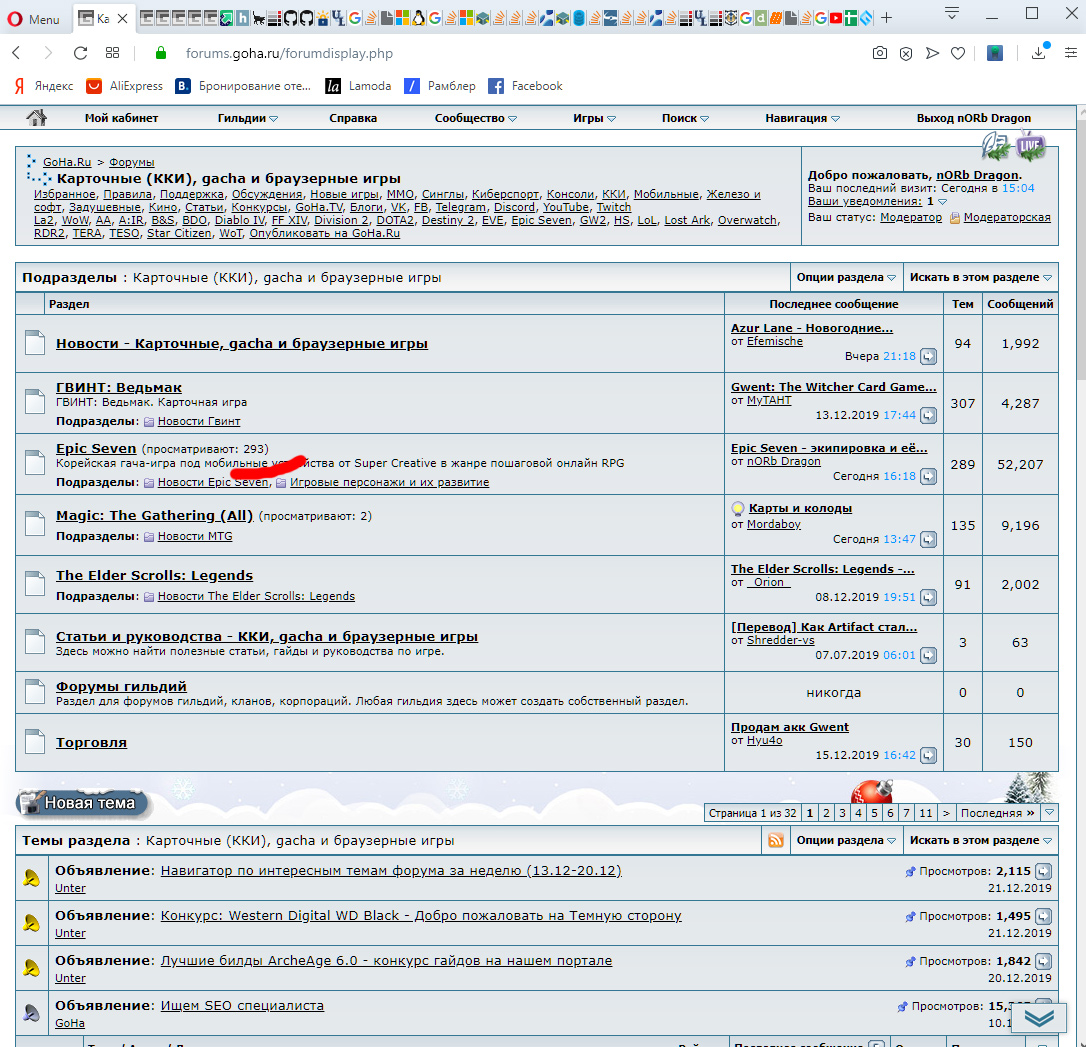
Task: Jump to last post in Shredder-vs row
Action: (928, 656)
